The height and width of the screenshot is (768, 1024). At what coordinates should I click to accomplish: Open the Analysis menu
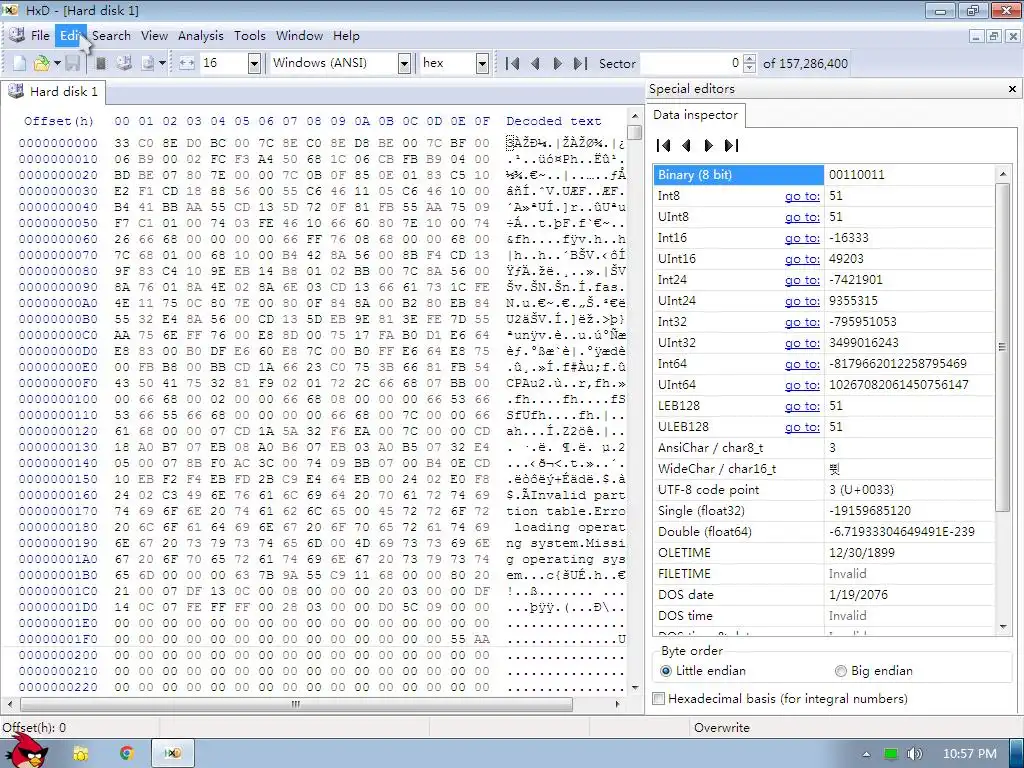tap(200, 36)
